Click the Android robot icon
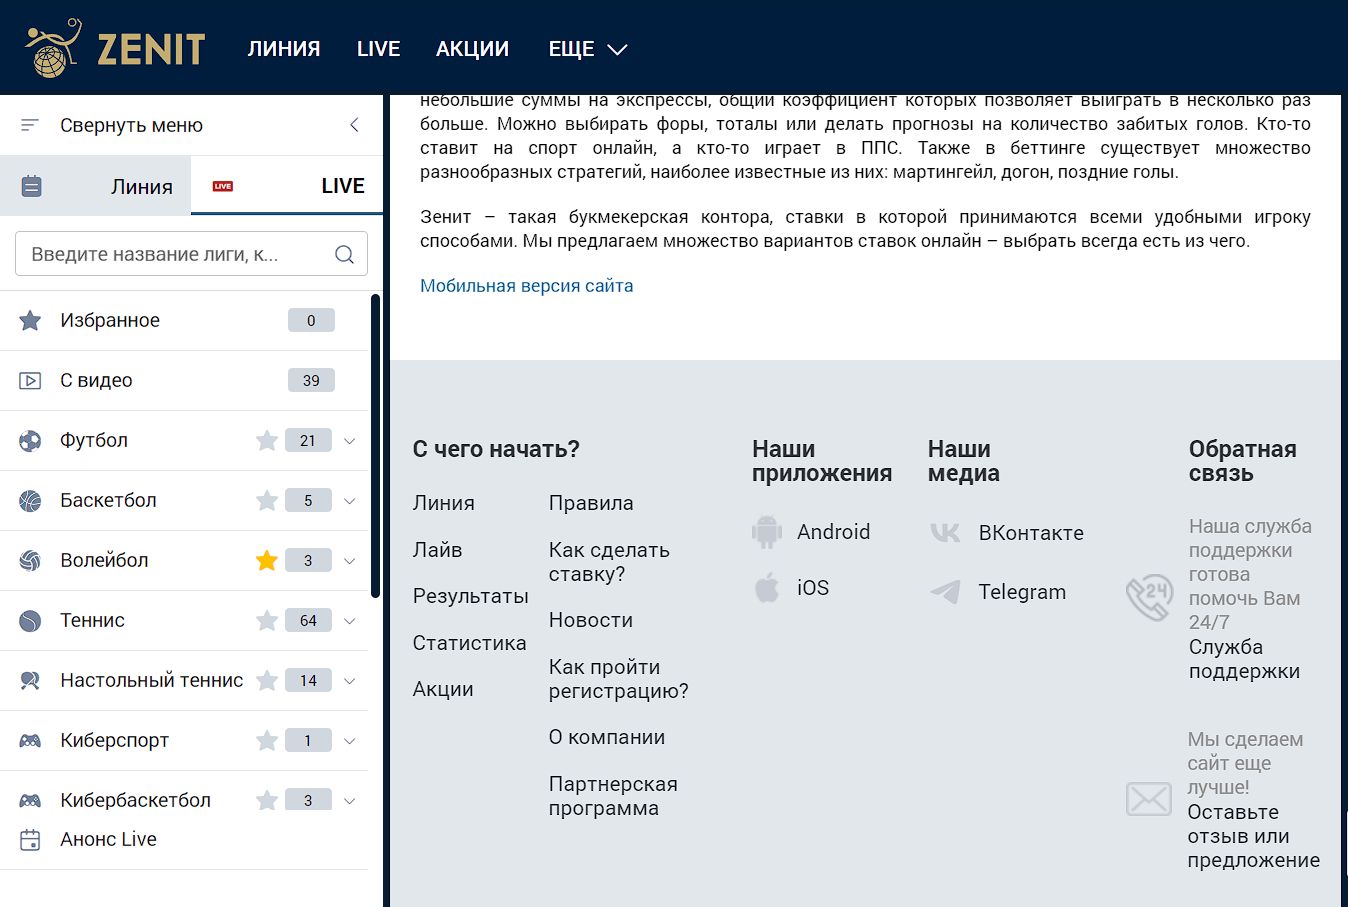The height and width of the screenshot is (907, 1348). [767, 532]
